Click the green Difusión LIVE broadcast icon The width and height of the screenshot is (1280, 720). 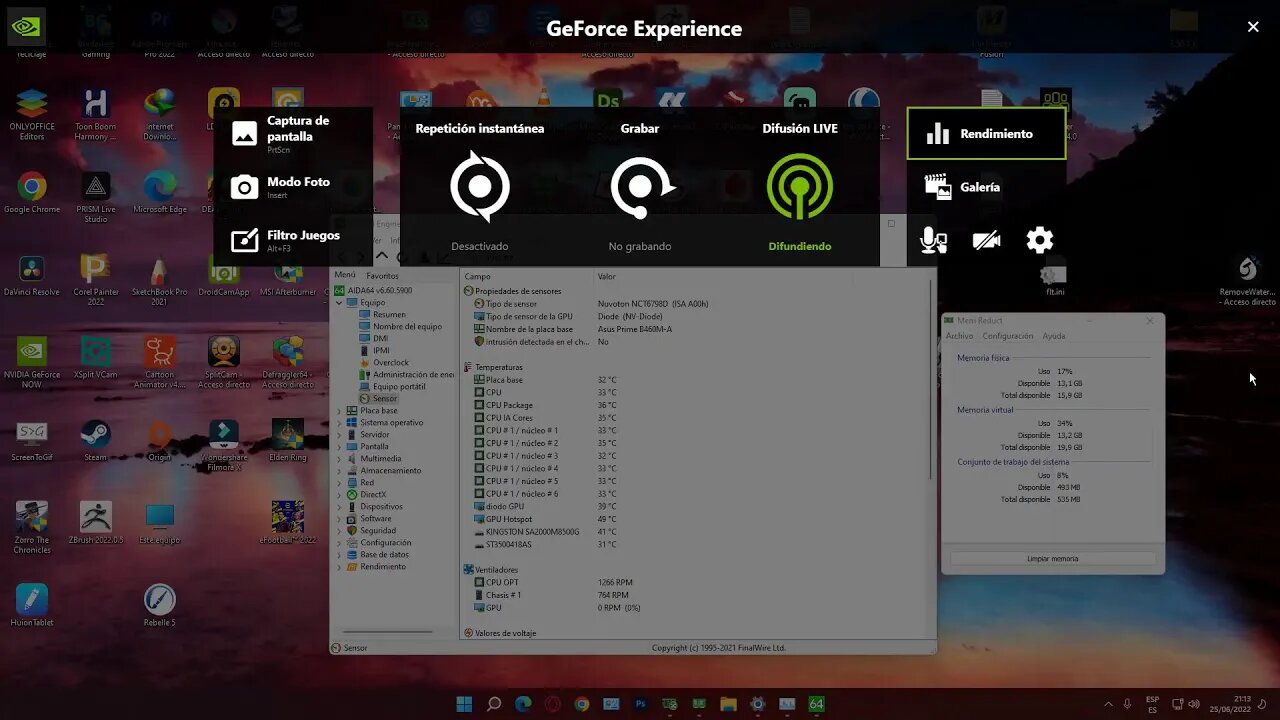click(800, 187)
